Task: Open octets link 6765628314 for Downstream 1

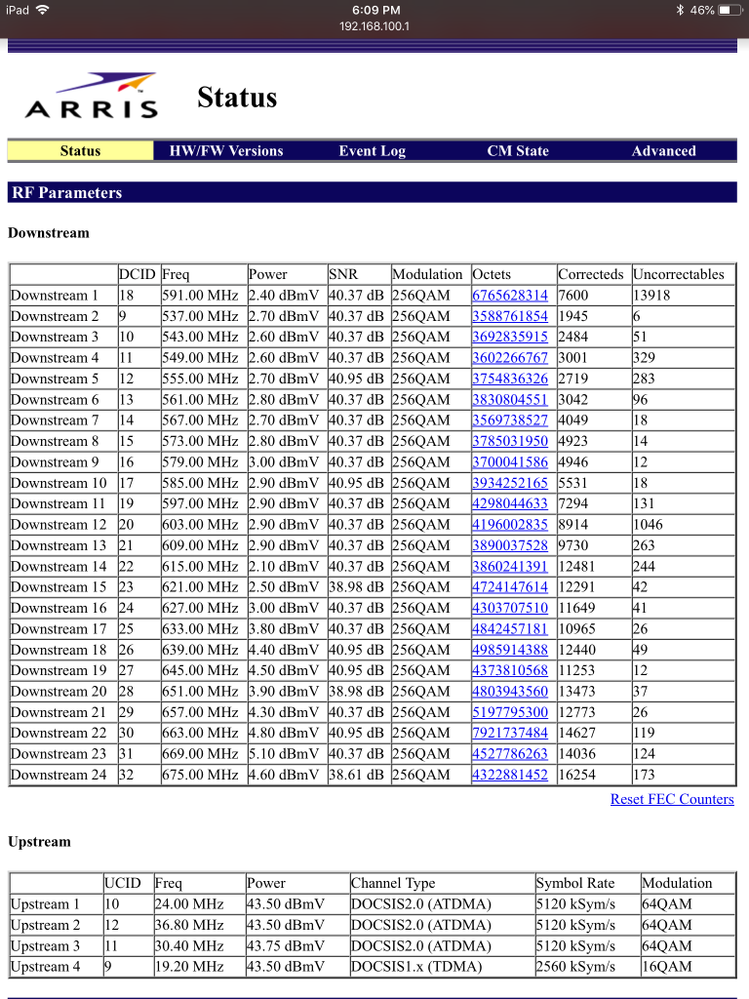Action: click(510, 296)
